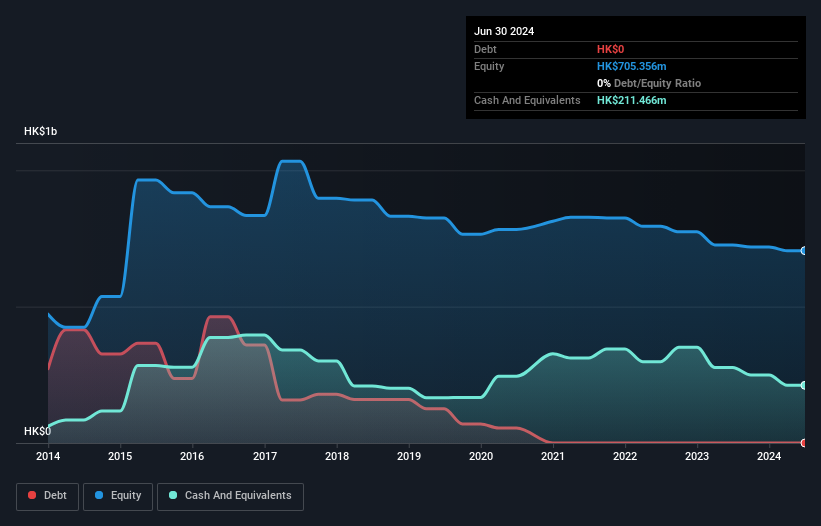Click the Equity row label in tooltip
821x526 pixels.
click(489, 66)
